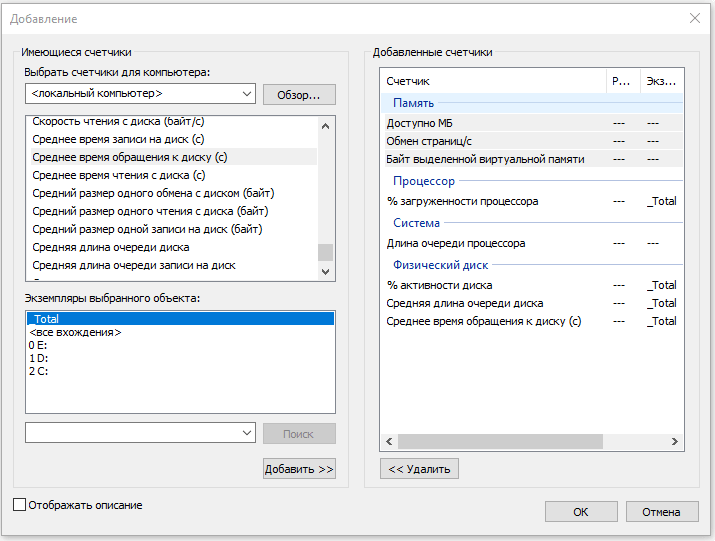Click << Удалить to remove counter

point(420,468)
